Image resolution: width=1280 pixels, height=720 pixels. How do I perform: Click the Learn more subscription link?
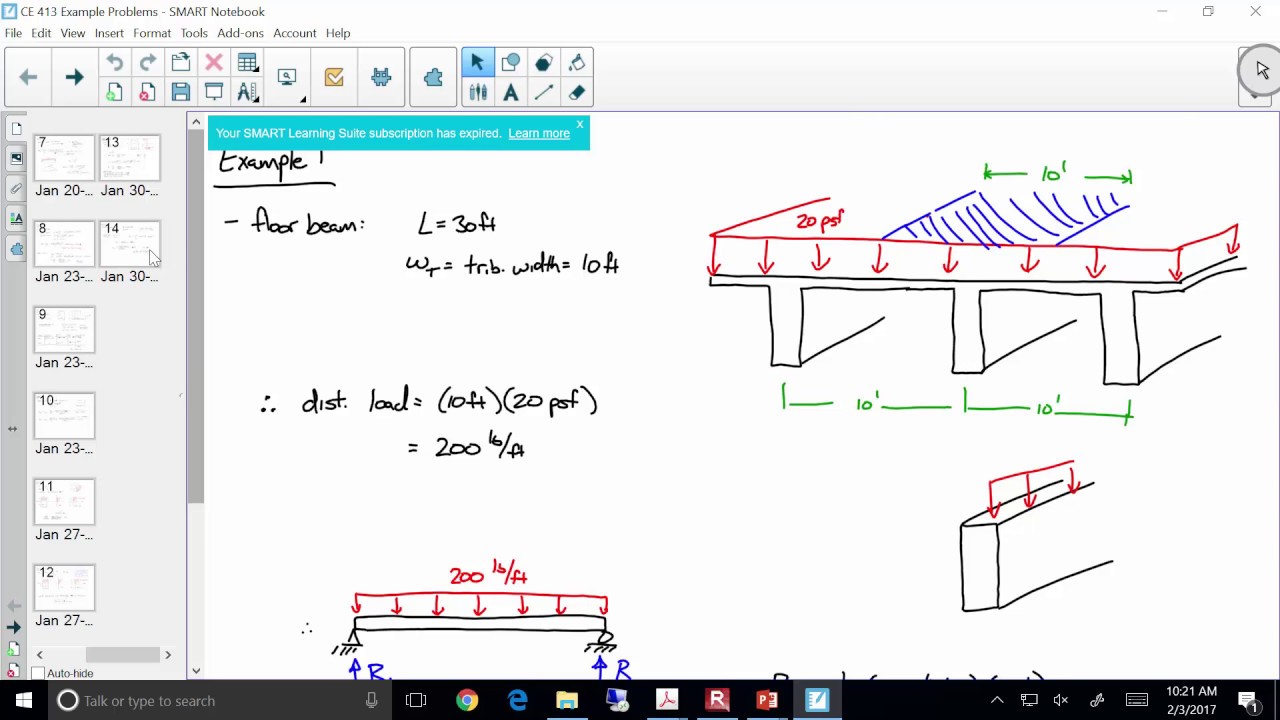(x=539, y=133)
